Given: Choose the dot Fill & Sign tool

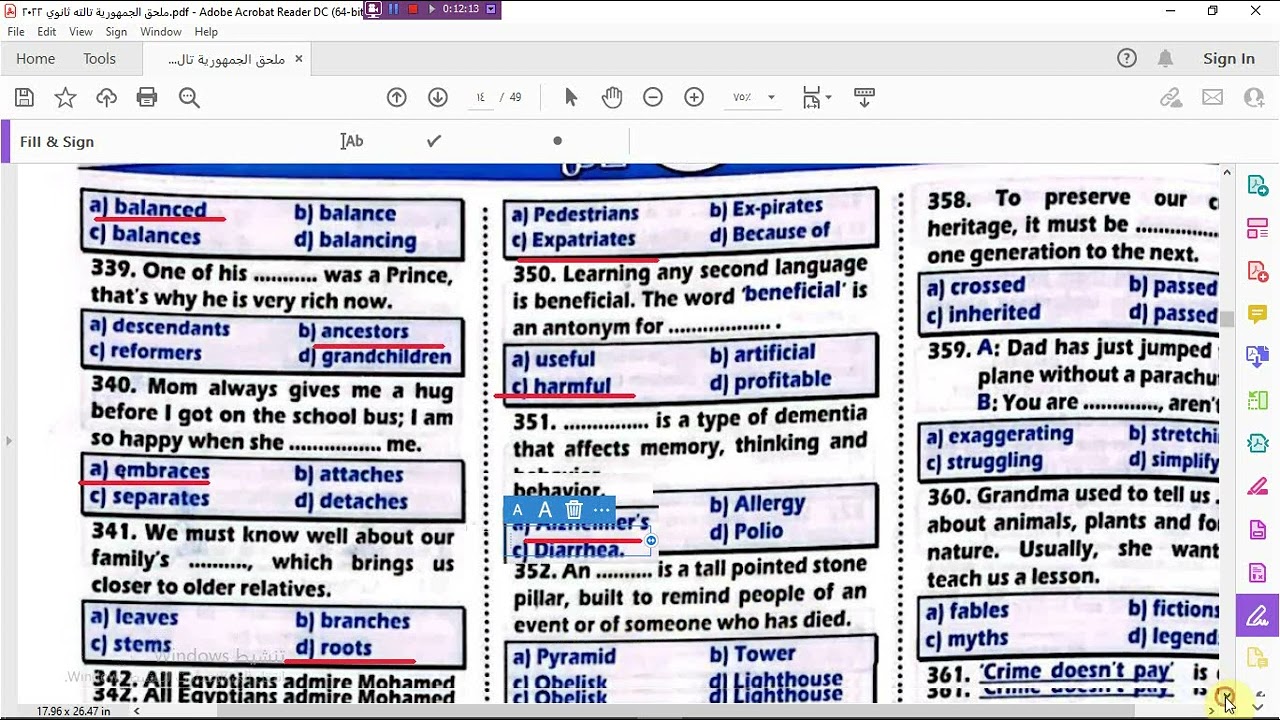Looking at the screenshot, I should pos(557,141).
